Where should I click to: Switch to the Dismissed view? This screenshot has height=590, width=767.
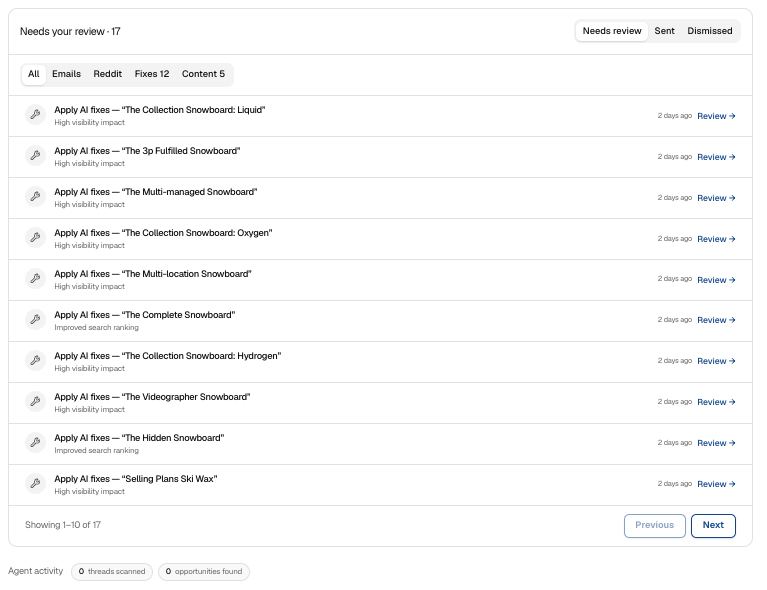pos(710,31)
